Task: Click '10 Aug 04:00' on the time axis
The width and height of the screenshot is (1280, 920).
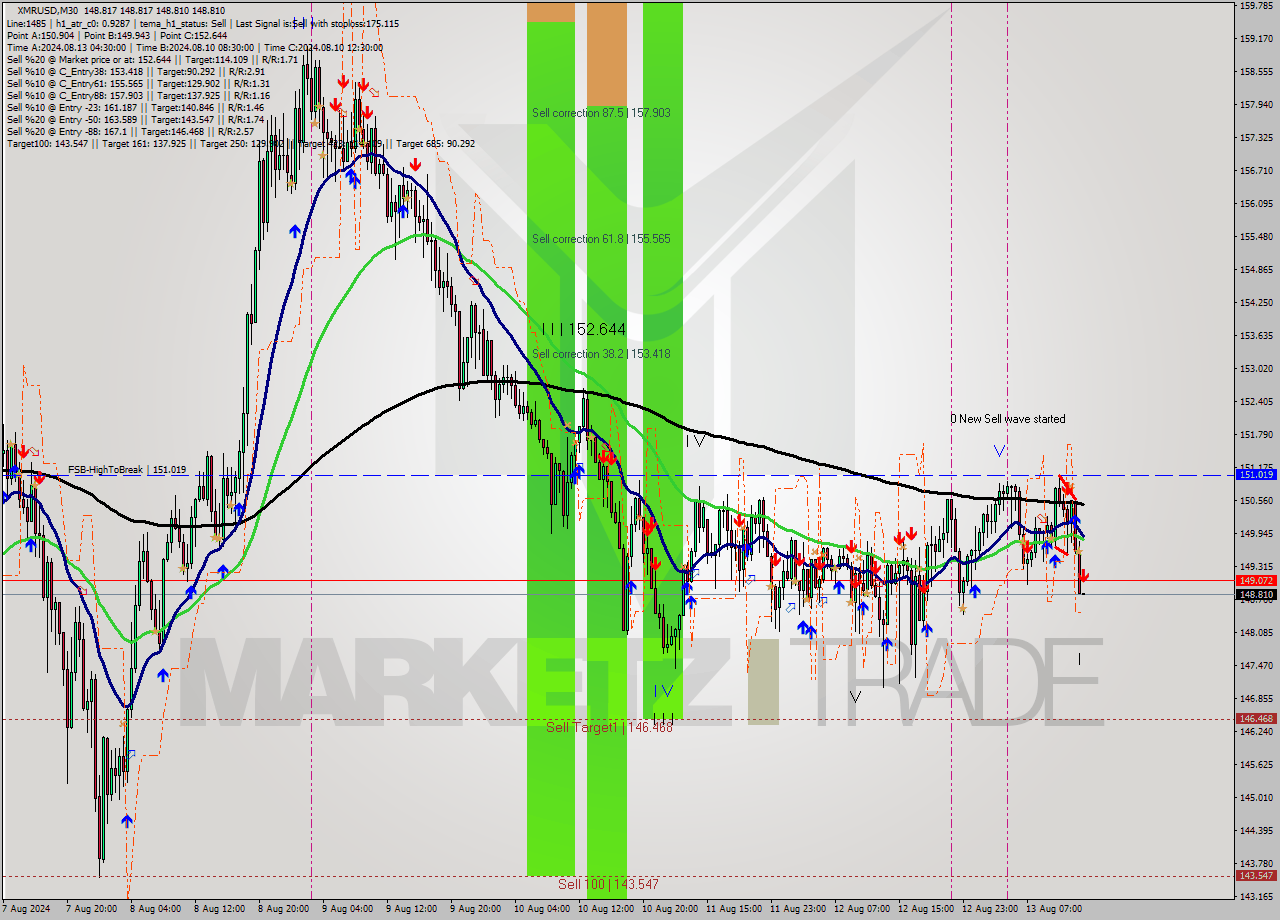Action: [x=543, y=909]
